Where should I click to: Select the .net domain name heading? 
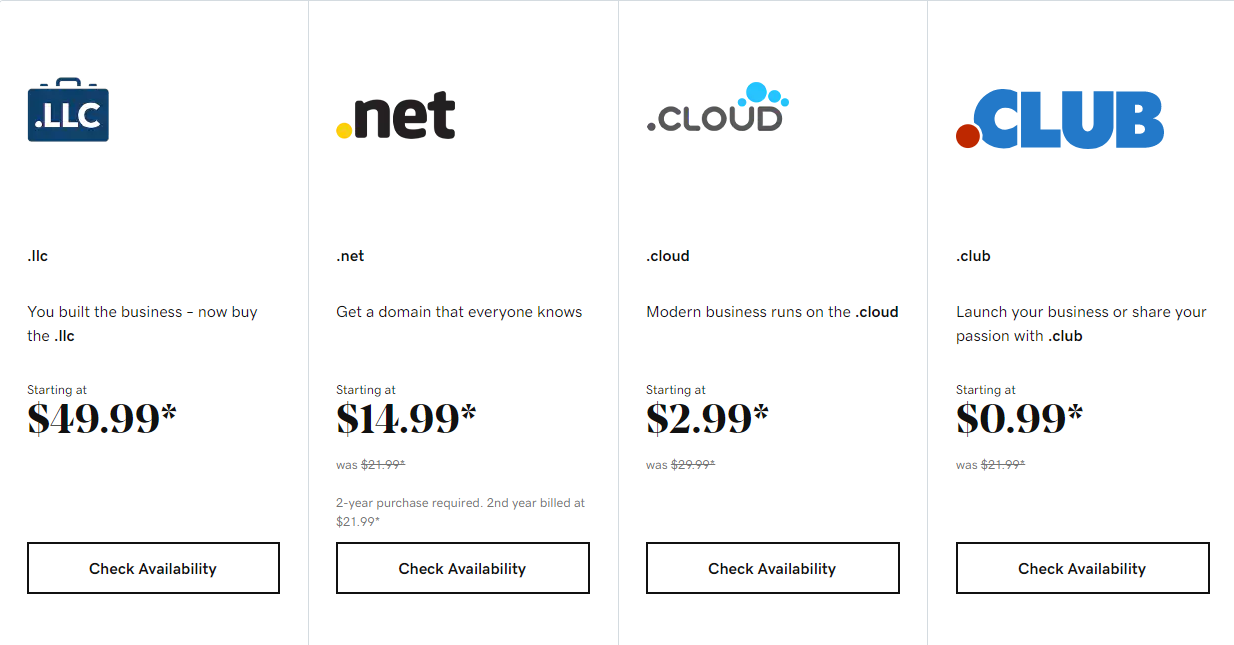coord(350,256)
